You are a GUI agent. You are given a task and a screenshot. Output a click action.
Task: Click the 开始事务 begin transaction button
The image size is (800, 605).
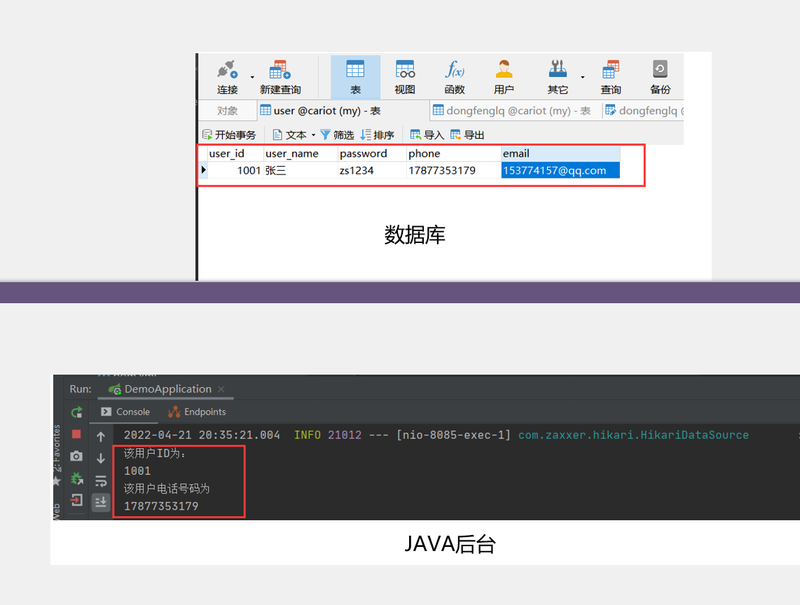229,135
